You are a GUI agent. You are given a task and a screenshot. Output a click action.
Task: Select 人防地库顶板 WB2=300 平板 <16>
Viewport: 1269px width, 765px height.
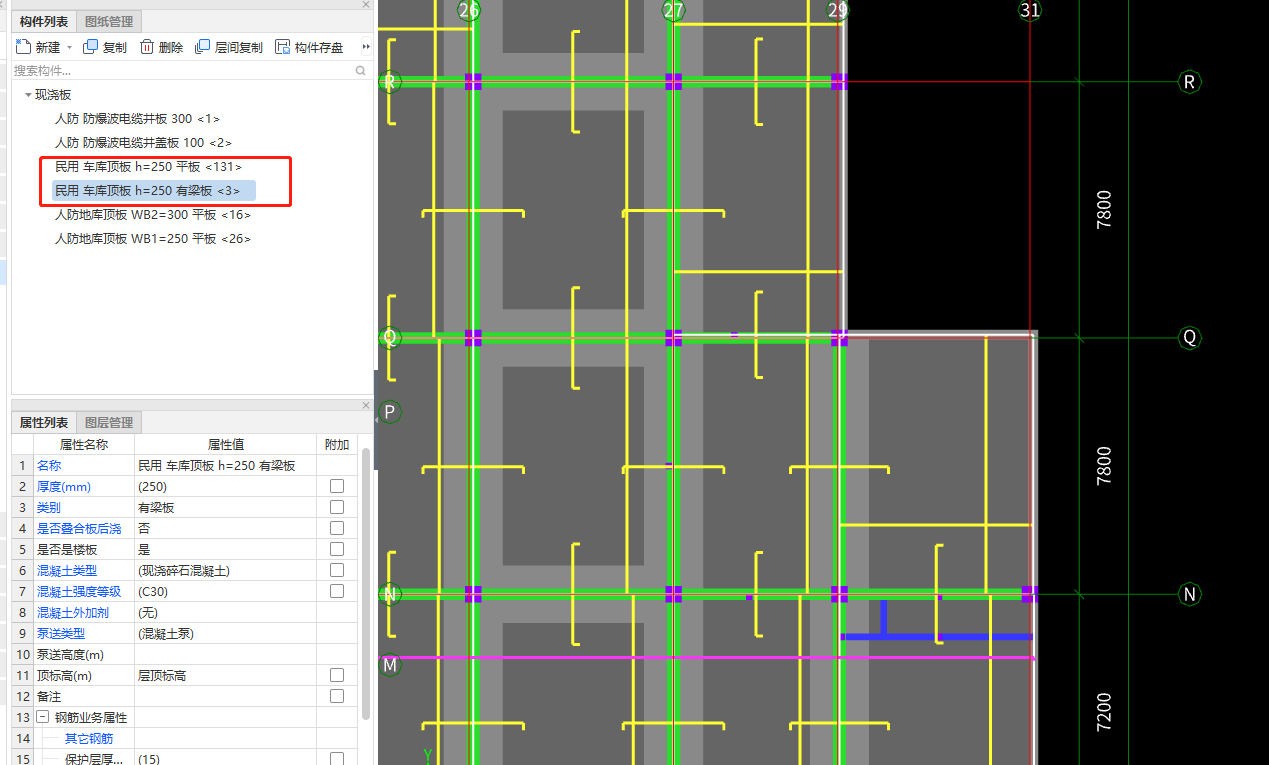tap(152, 214)
